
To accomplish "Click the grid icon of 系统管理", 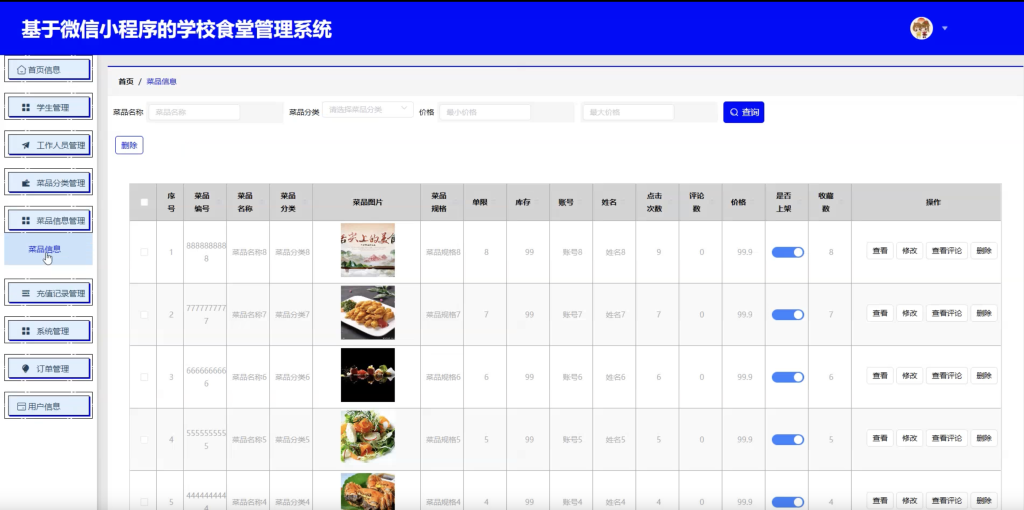I will coord(26,331).
